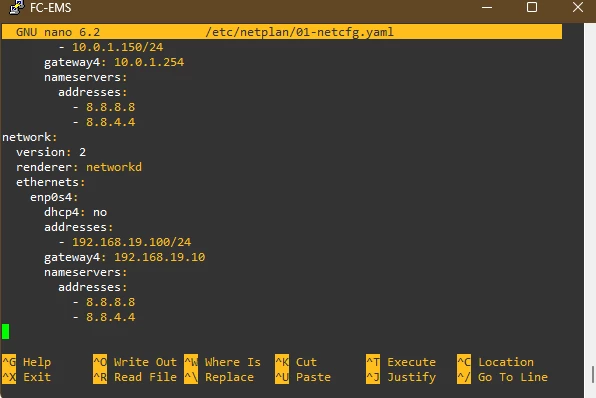
Task: Maximize the FC-EMS window
Action: tap(532, 7)
